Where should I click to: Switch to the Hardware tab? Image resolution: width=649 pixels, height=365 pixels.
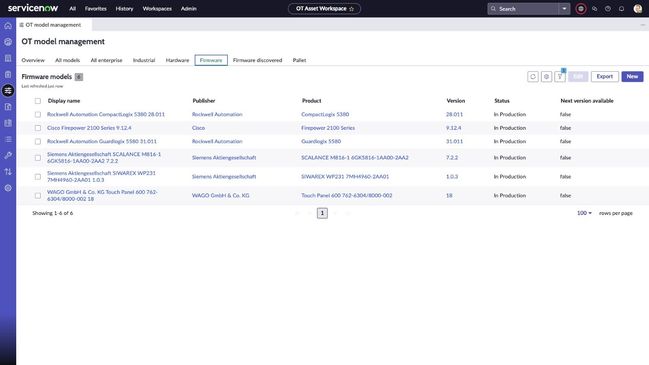[x=177, y=60]
